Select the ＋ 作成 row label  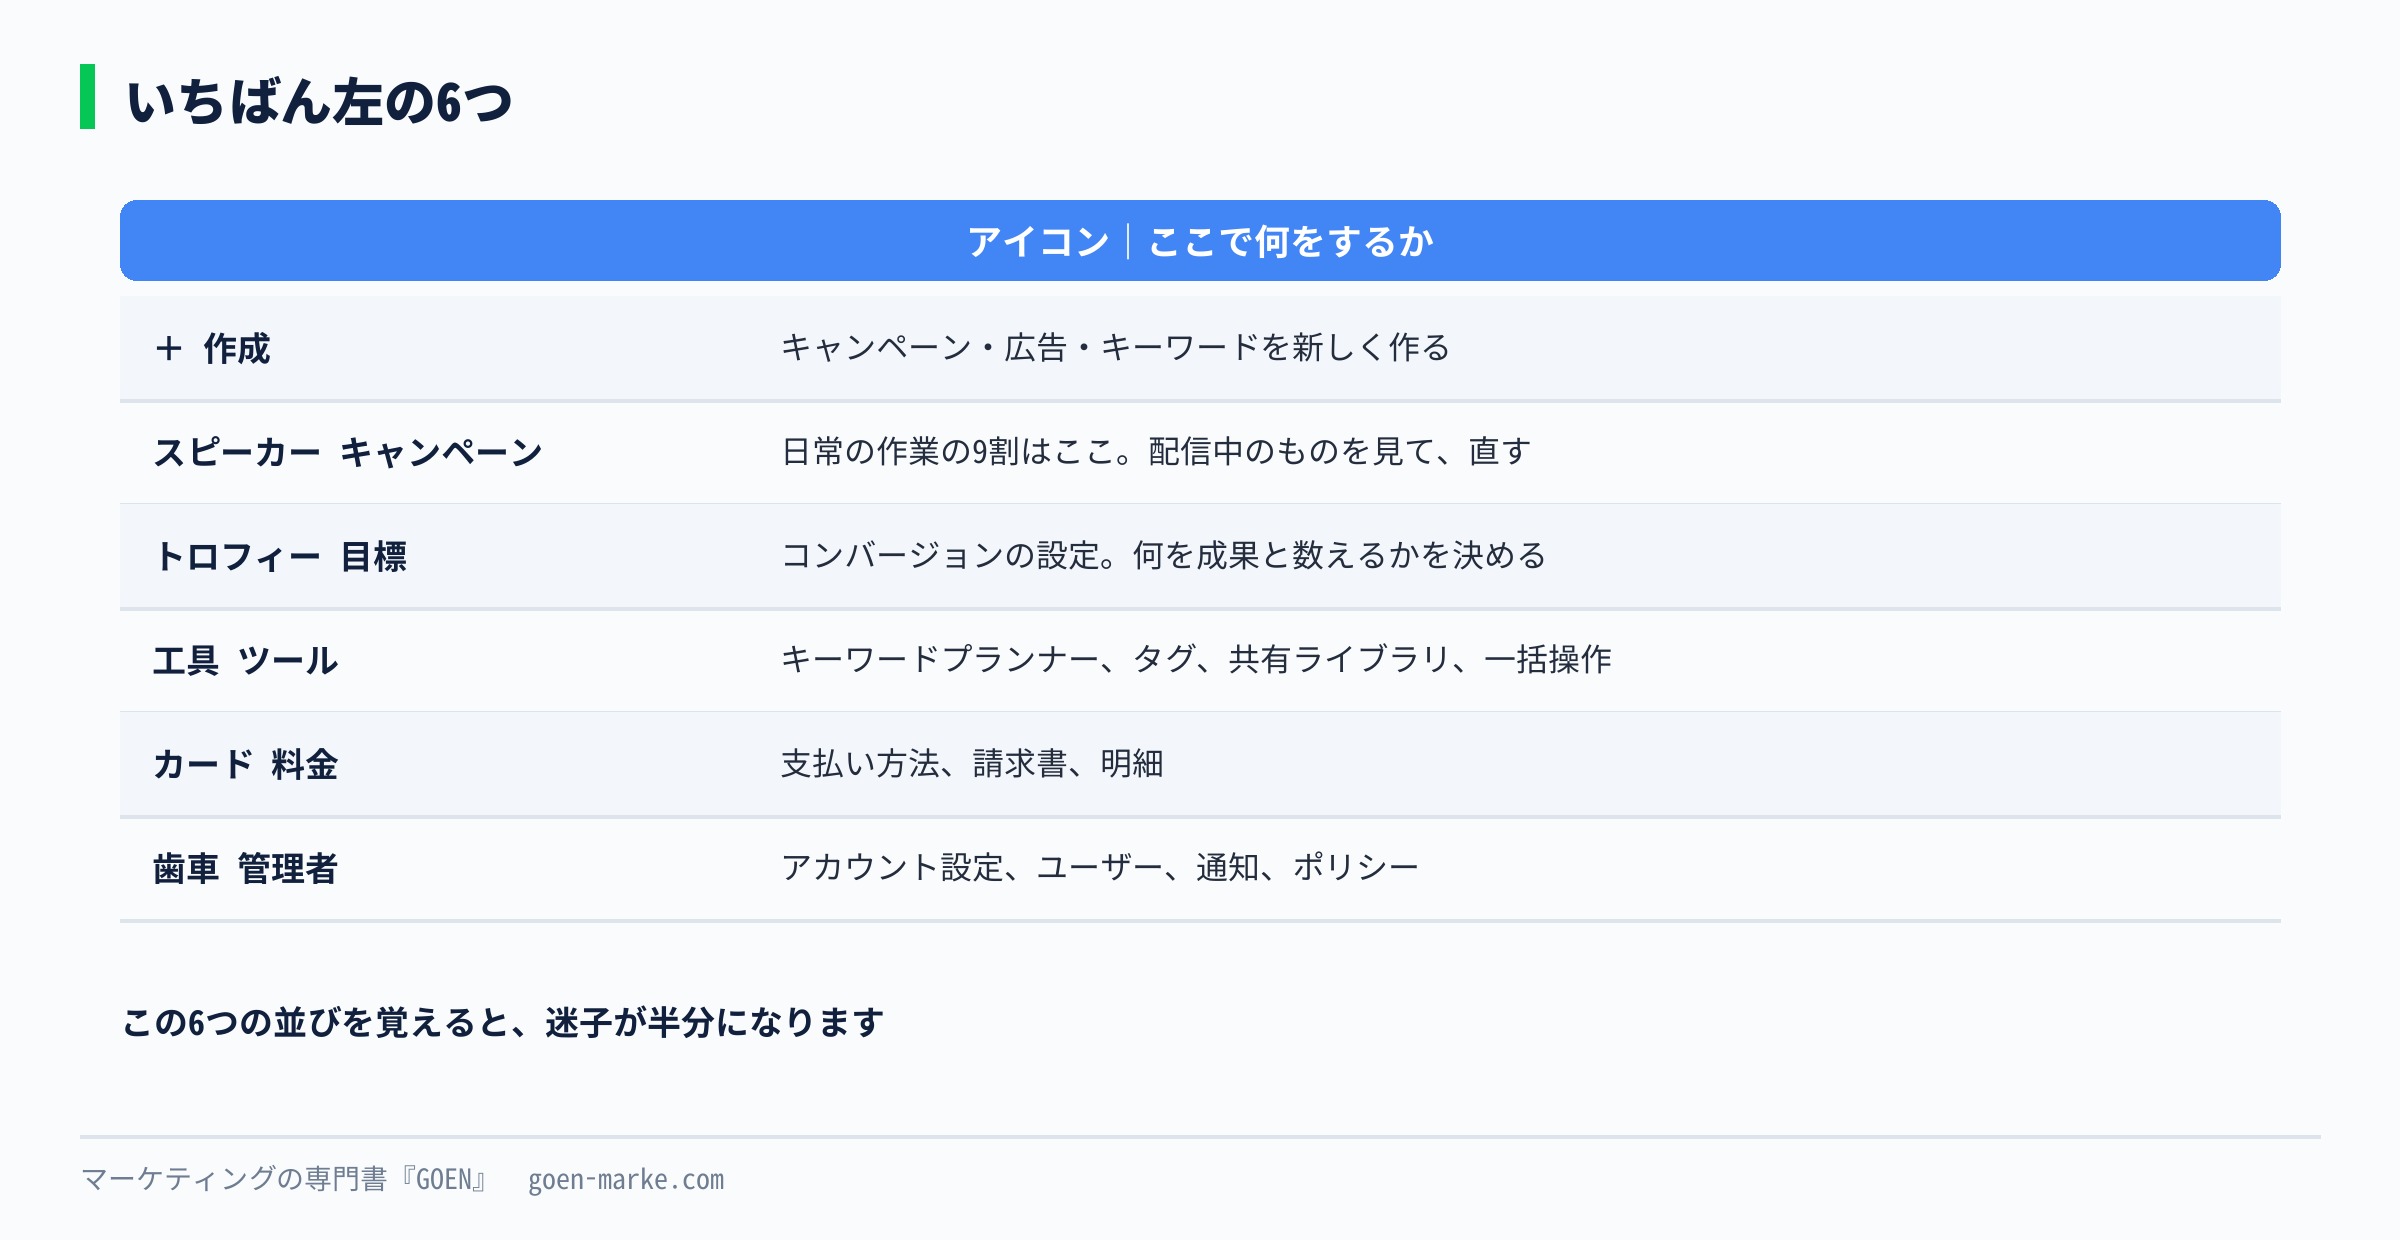pos(212,349)
